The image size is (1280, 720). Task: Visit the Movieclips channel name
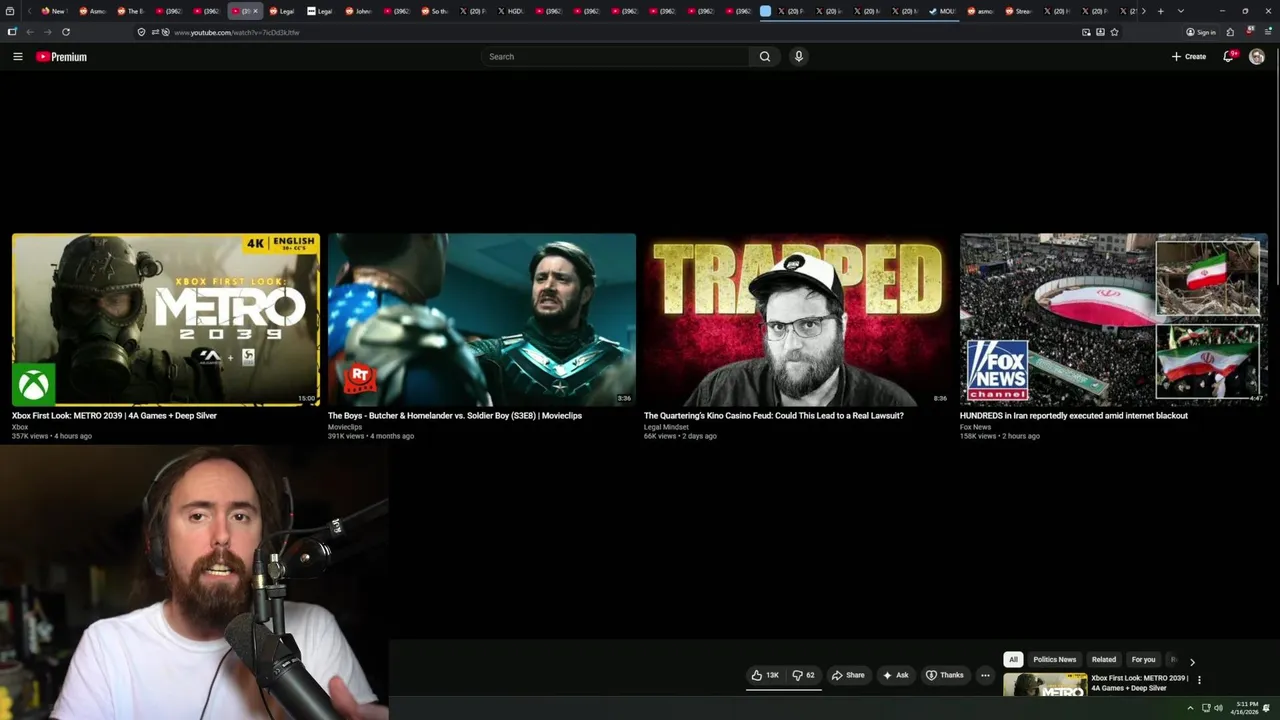coord(345,427)
